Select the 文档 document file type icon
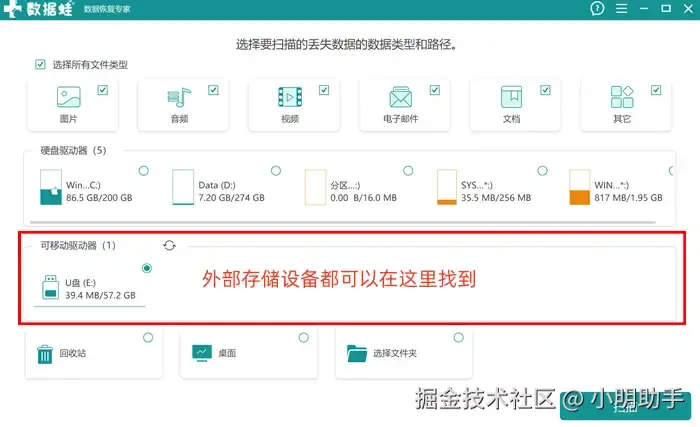The image size is (700, 427). (x=511, y=97)
